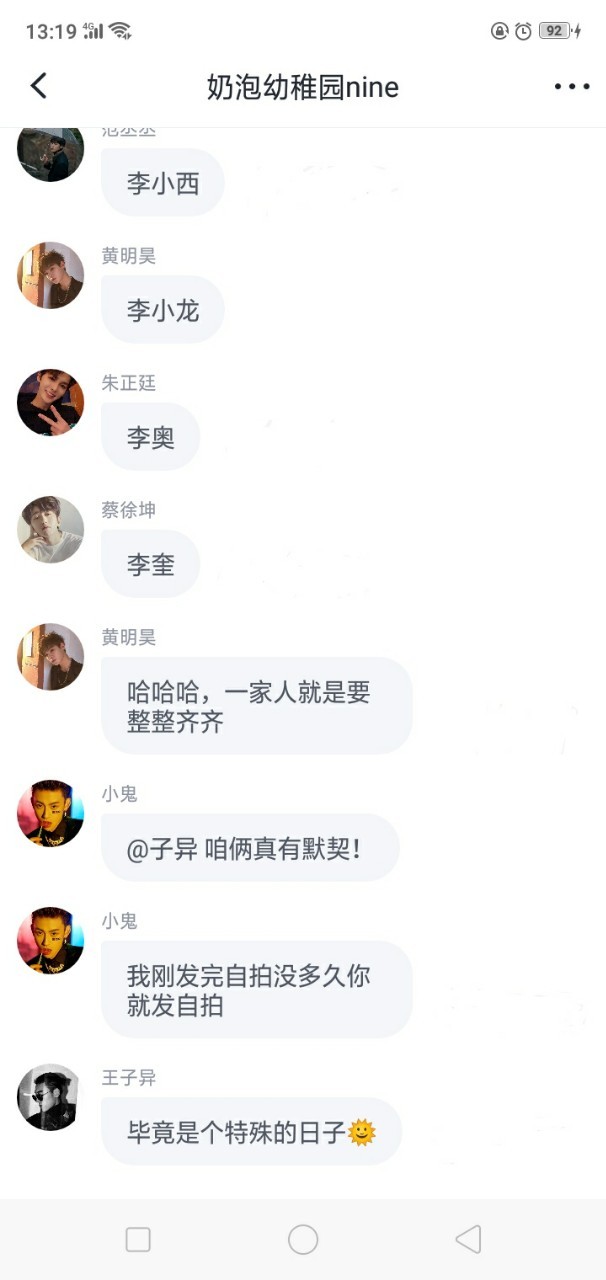
Task: Open 朱正廷's avatar with peace sign
Action: (x=50, y=402)
